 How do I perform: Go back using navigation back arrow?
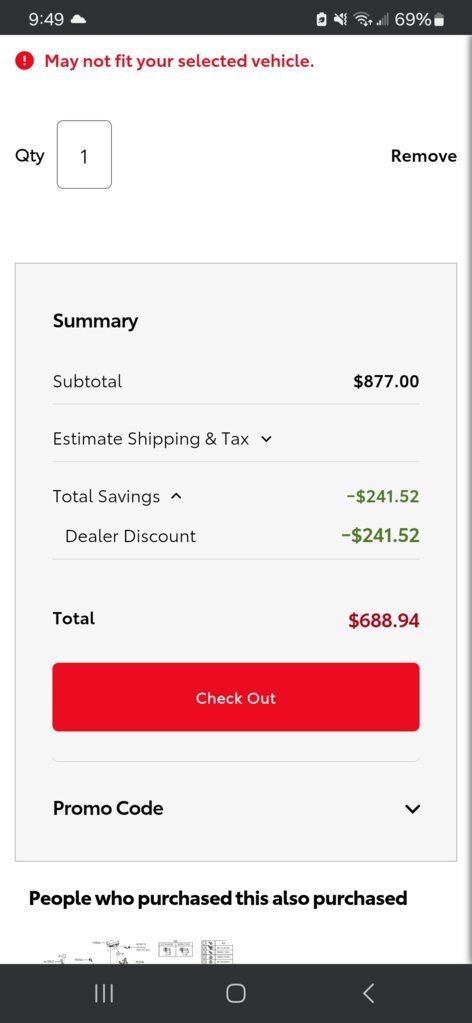368,993
